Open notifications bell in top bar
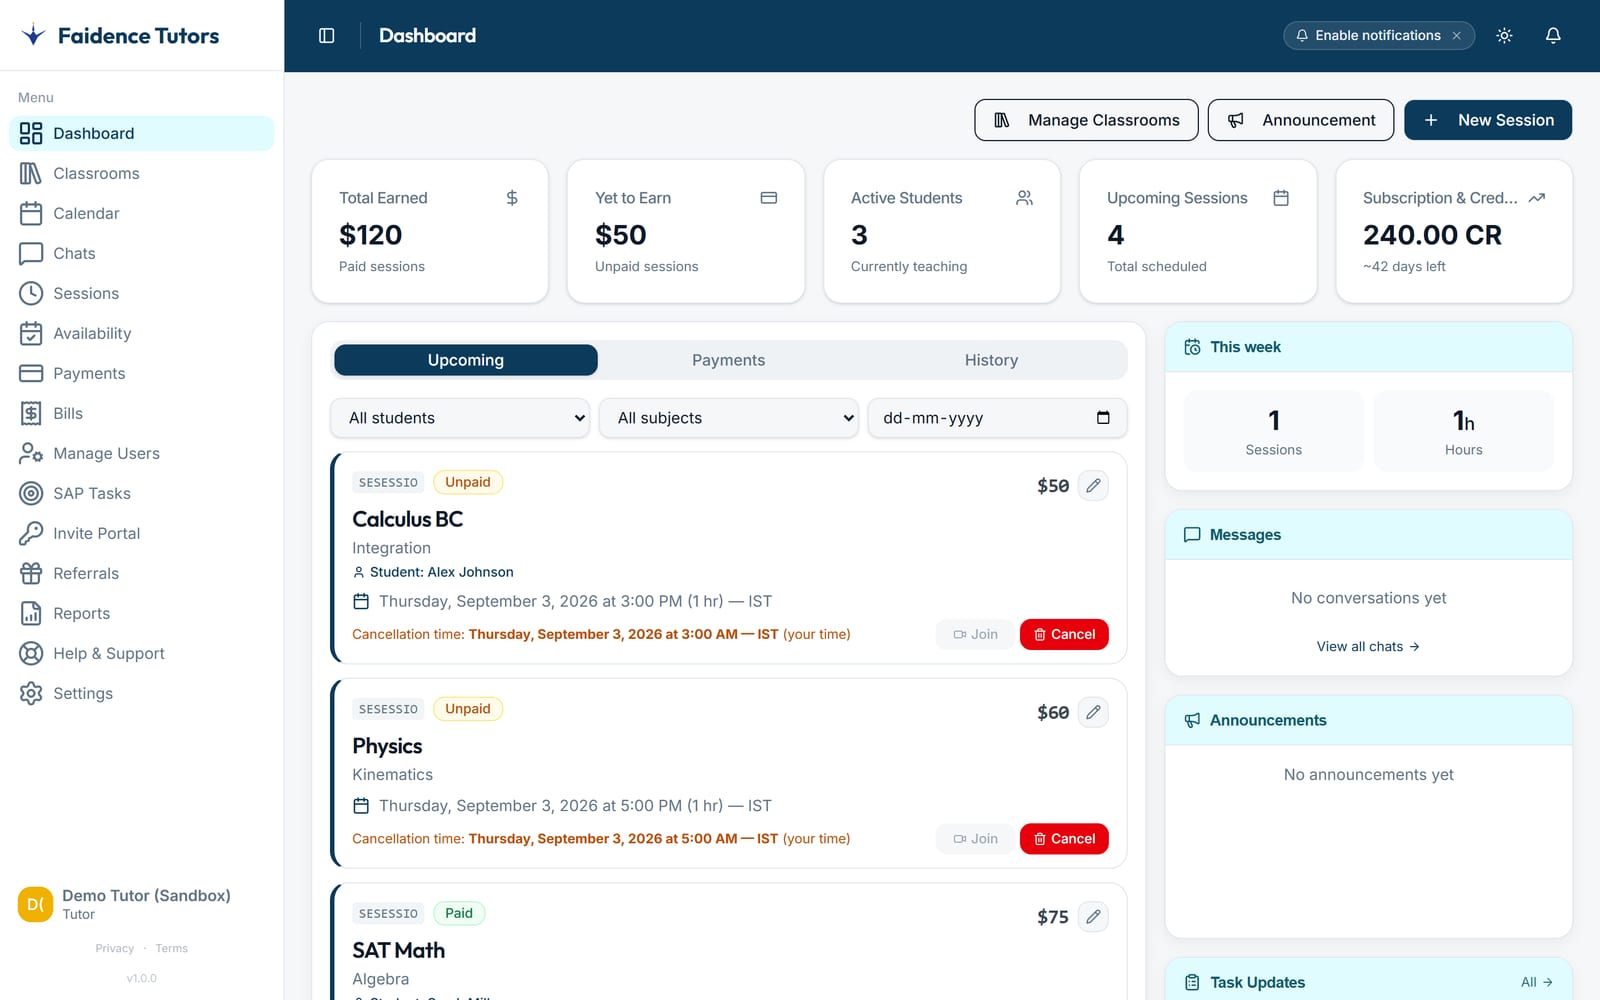Image resolution: width=1600 pixels, height=1000 pixels. point(1553,36)
